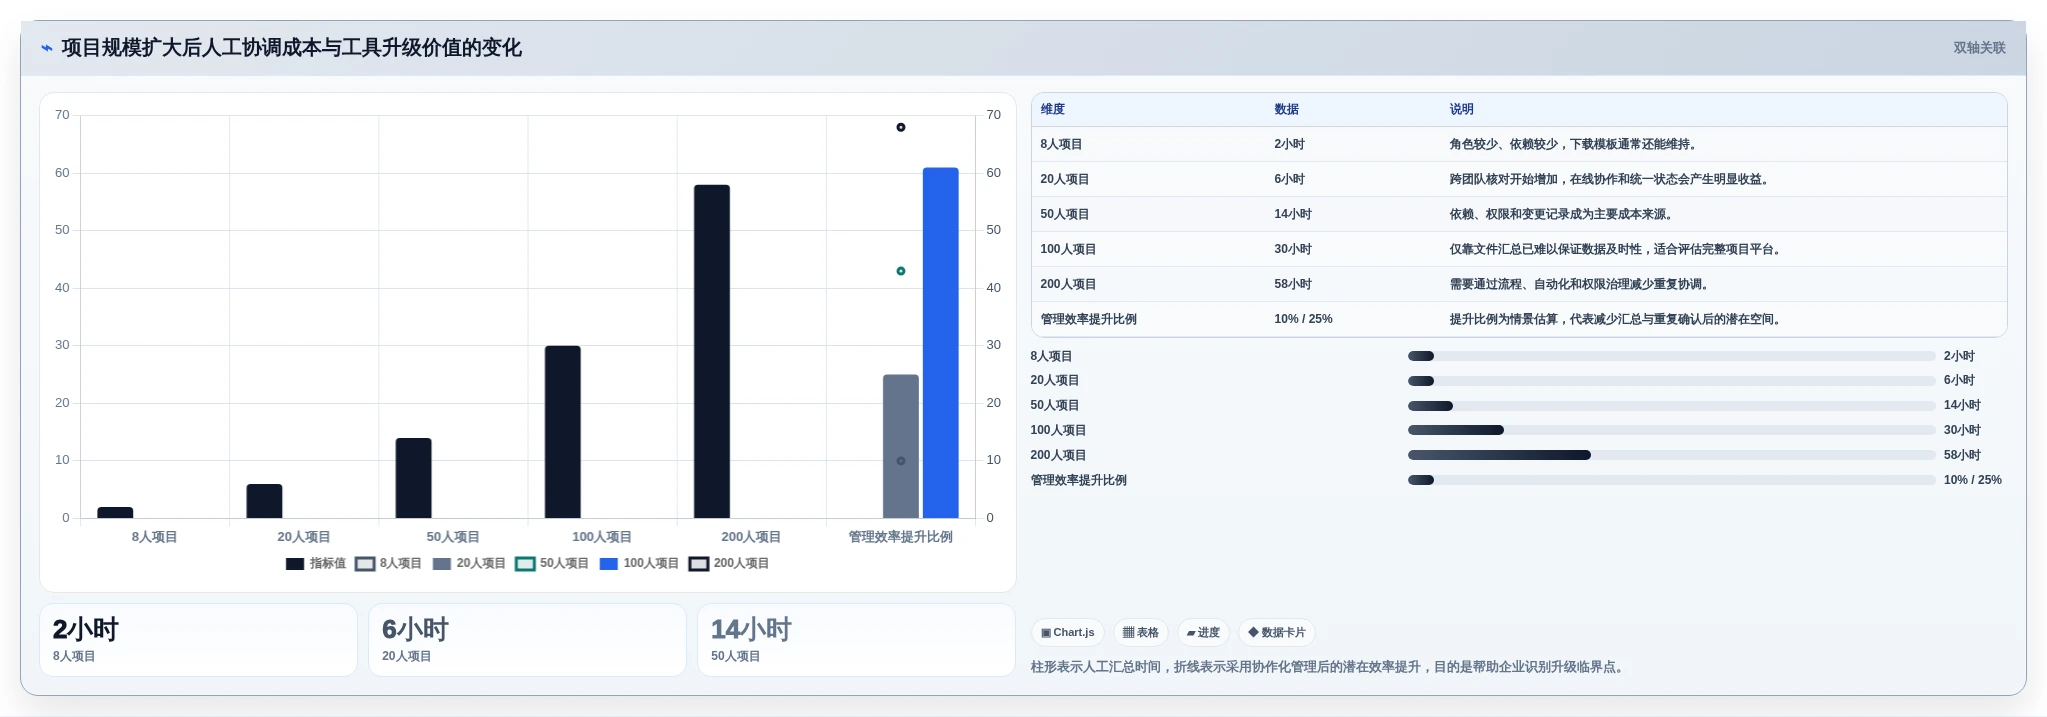
Task: Click the x-axis label 100人项目
Action: 602,537
